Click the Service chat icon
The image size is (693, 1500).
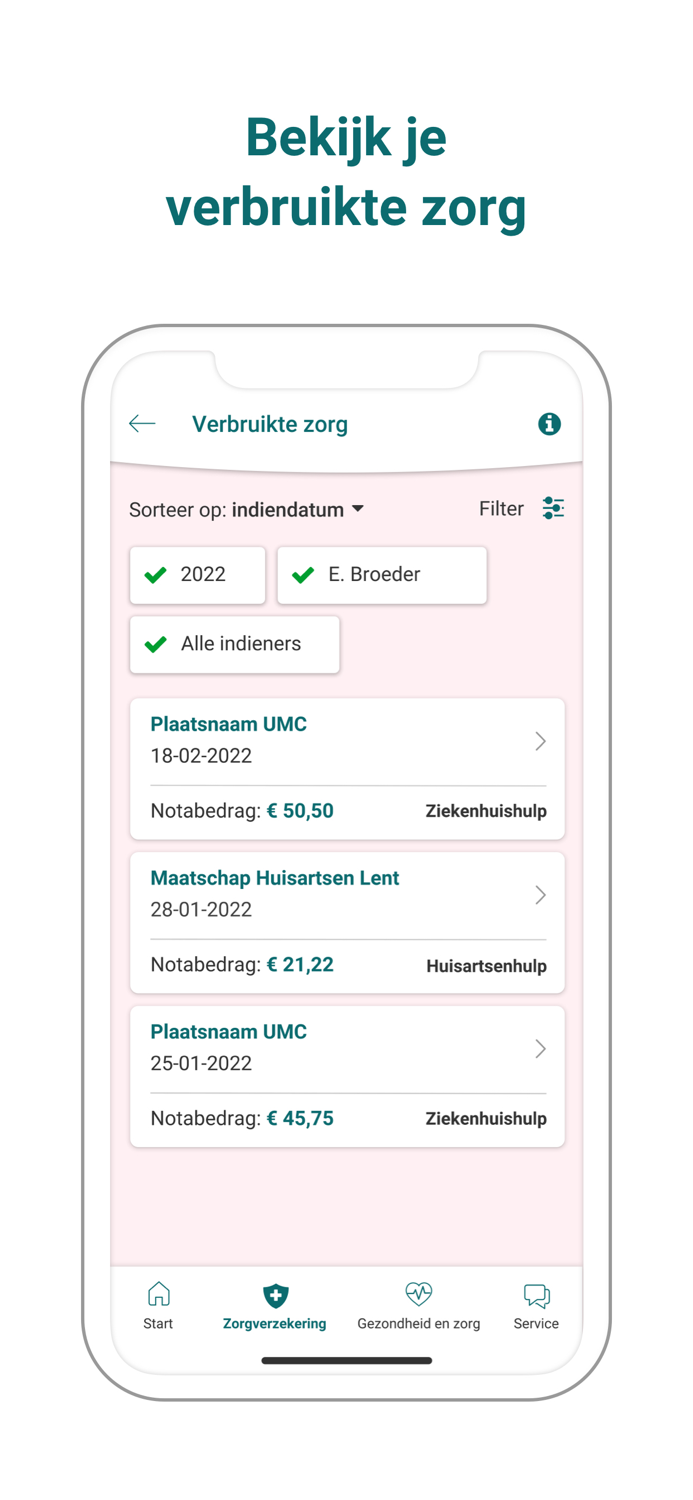pos(536,1293)
